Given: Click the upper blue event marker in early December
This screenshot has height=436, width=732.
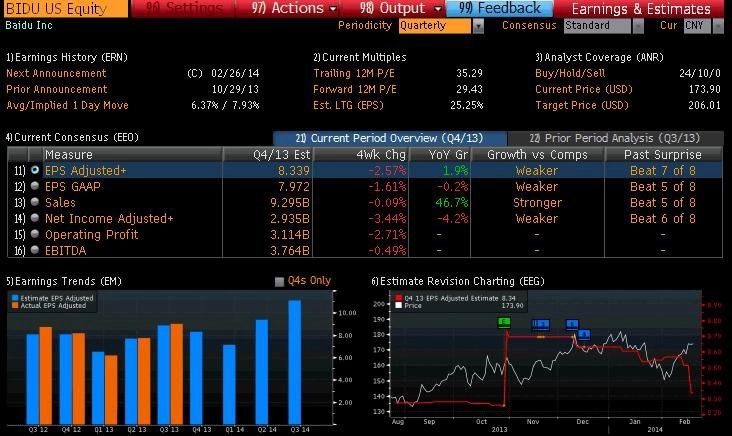Looking at the screenshot, I should click(572, 324).
